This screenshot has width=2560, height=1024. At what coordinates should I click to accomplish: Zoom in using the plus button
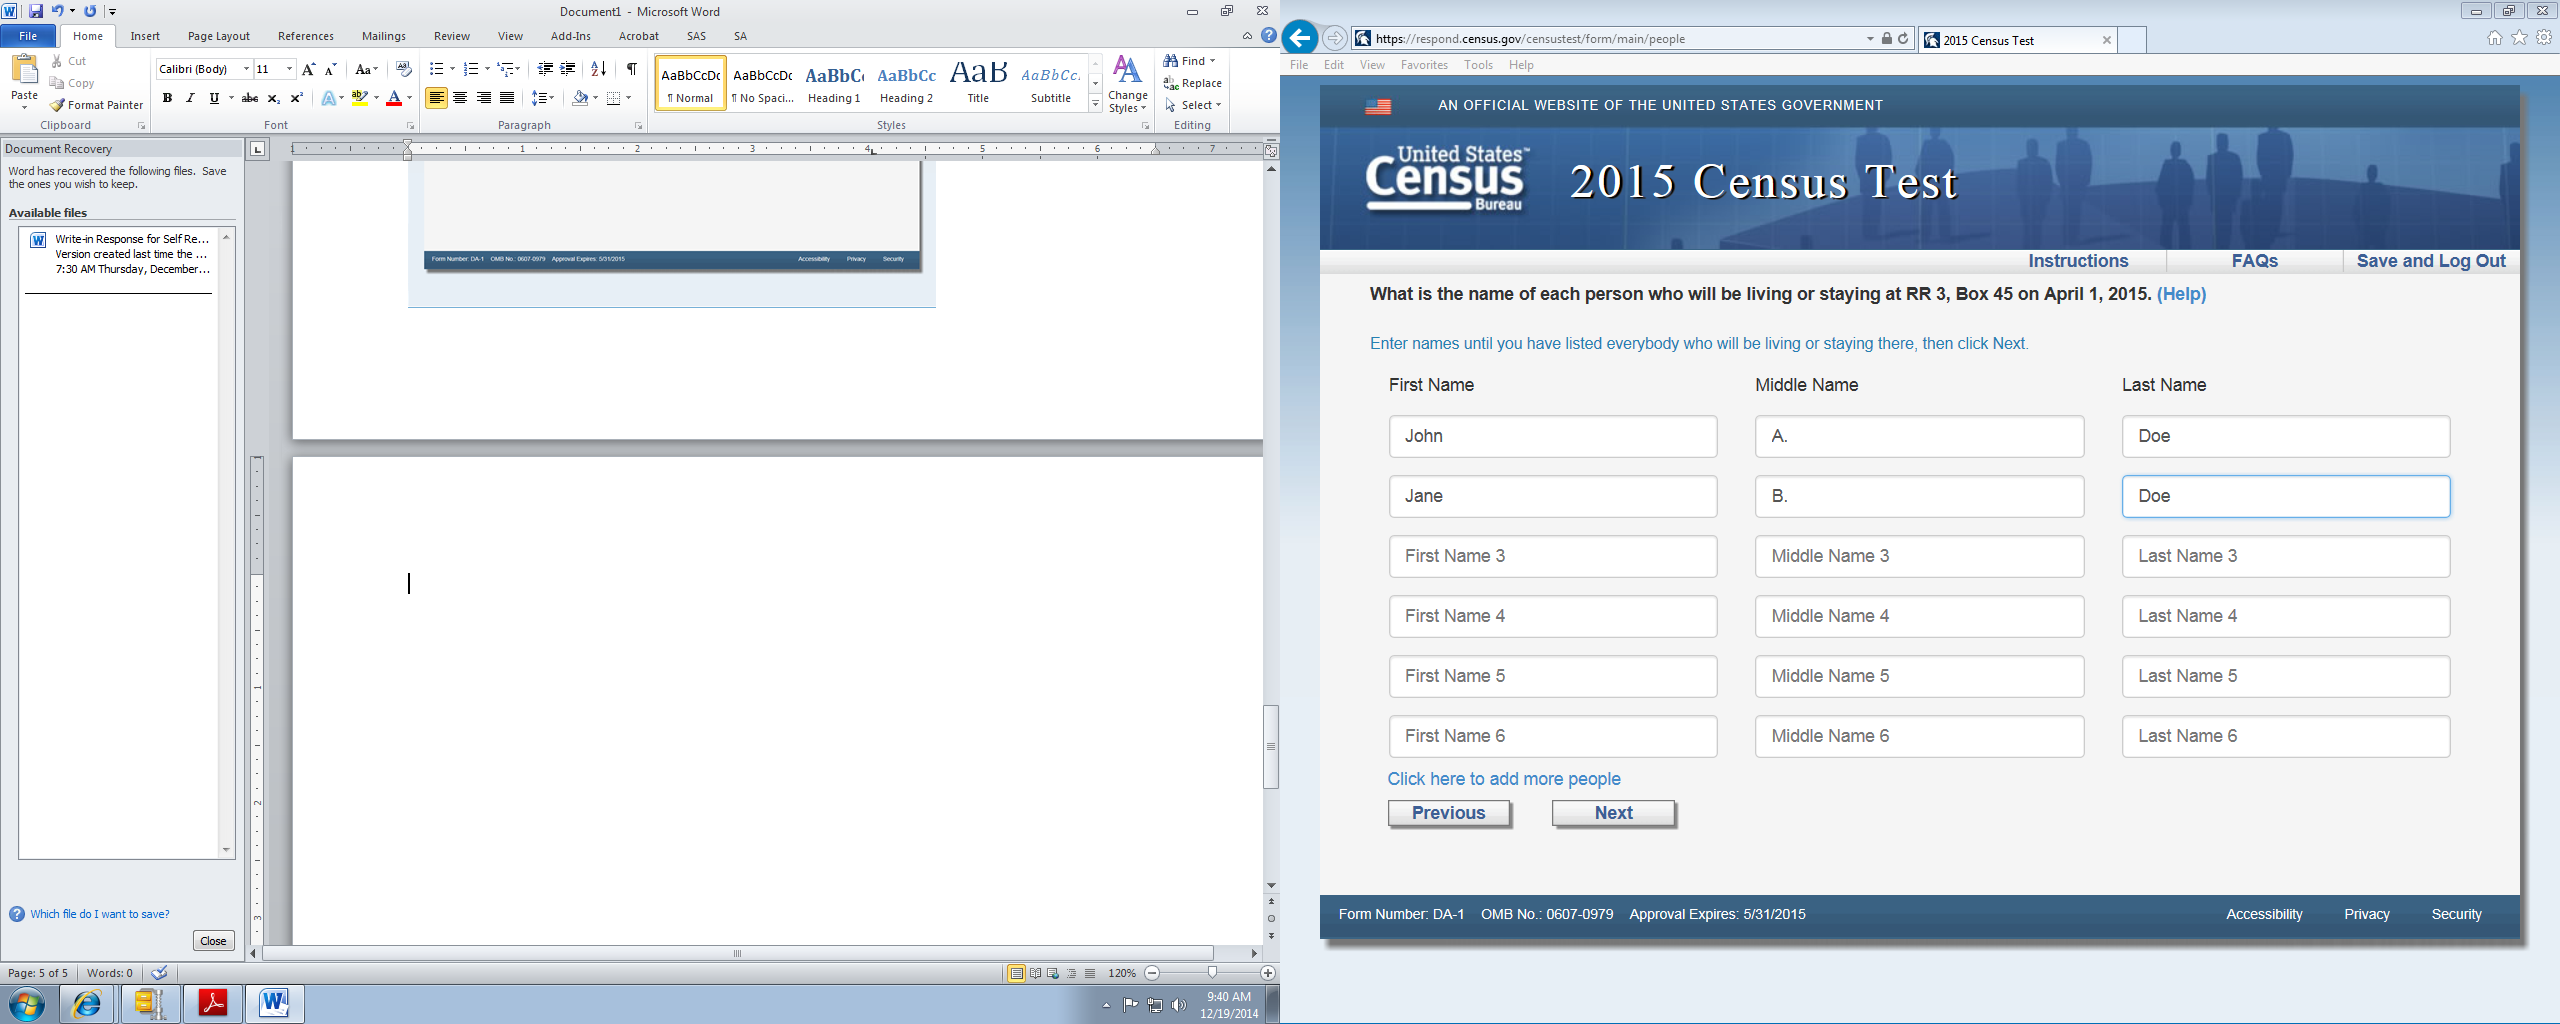pos(1268,973)
